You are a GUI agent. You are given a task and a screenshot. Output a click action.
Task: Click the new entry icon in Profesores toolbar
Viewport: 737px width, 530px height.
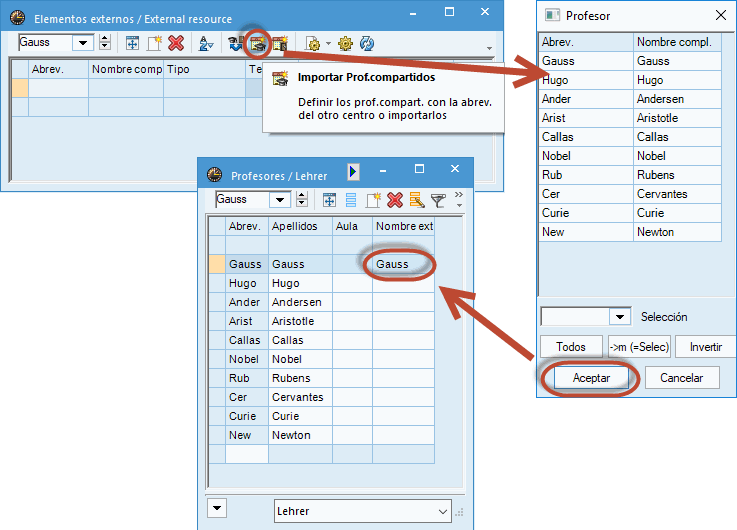point(373,200)
